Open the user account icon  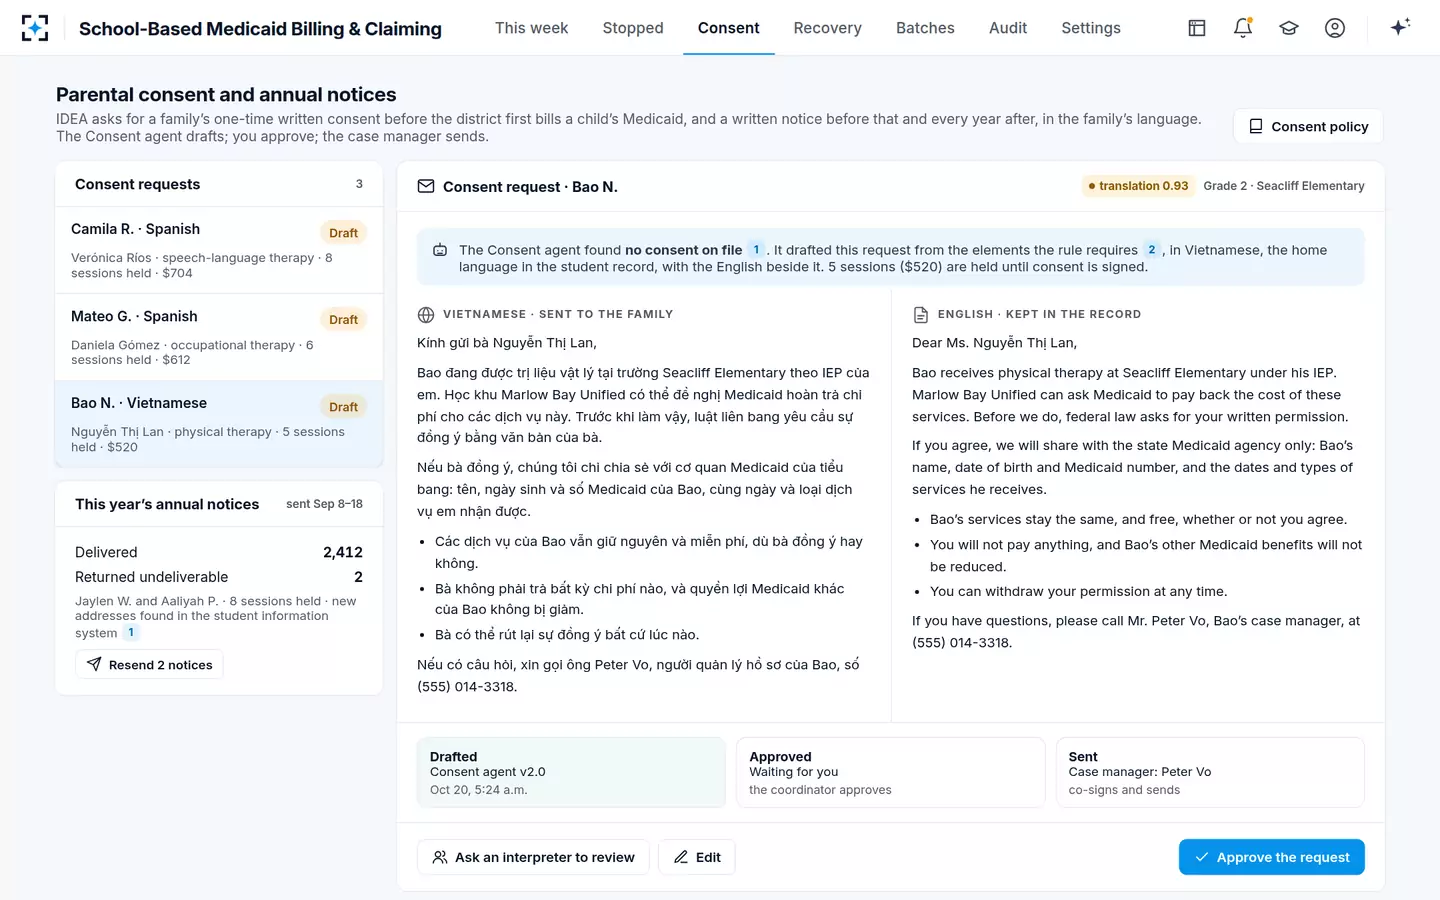[1335, 28]
